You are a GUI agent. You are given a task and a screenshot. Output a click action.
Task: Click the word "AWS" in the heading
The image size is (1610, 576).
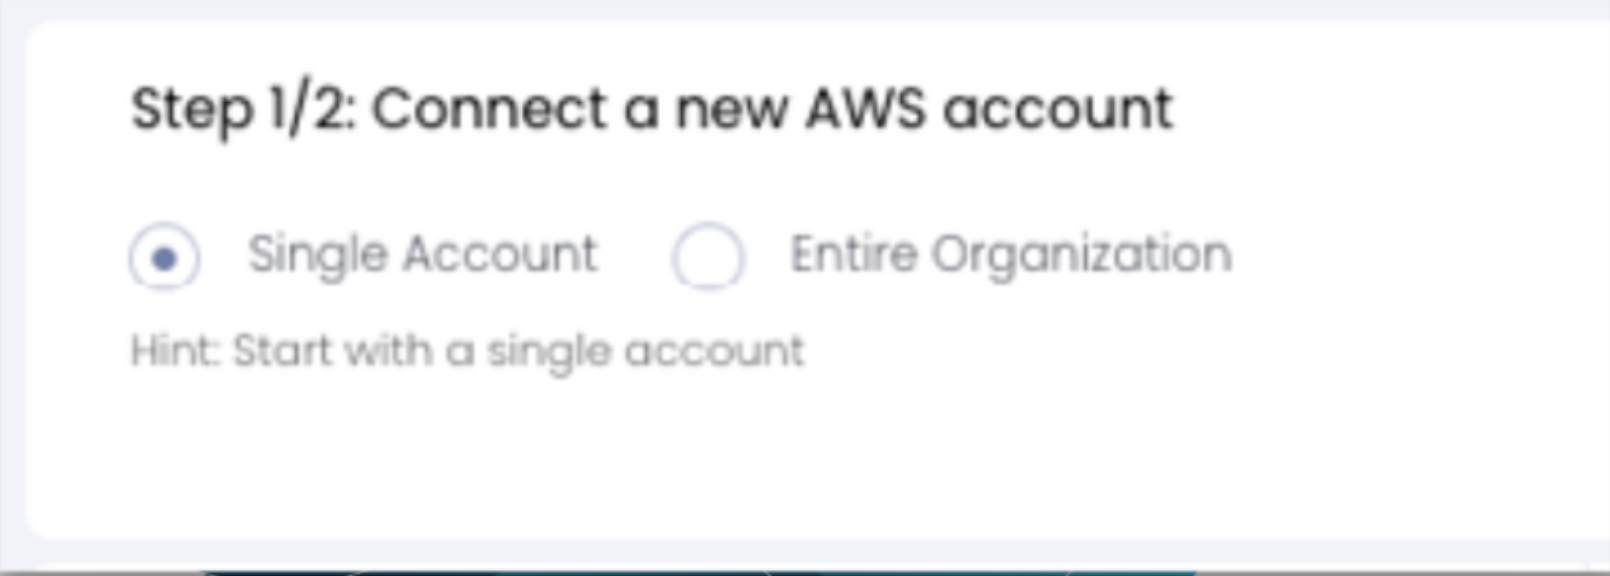[866, 108]
